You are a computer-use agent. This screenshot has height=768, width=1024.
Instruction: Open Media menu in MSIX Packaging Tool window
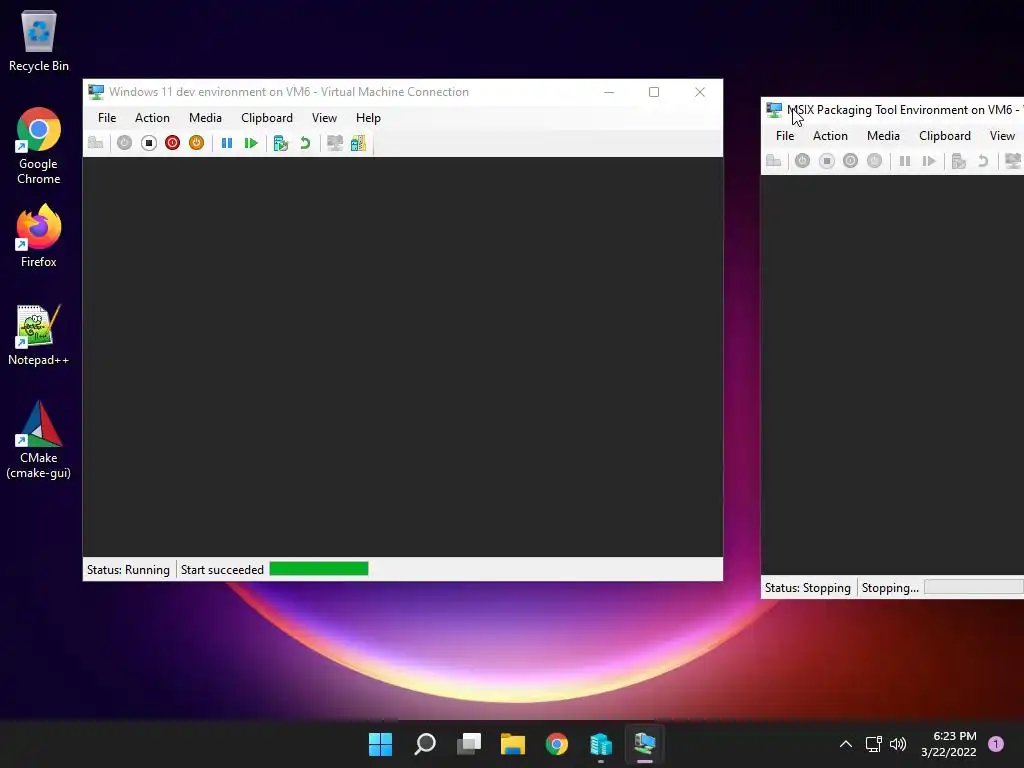[883, 136]
